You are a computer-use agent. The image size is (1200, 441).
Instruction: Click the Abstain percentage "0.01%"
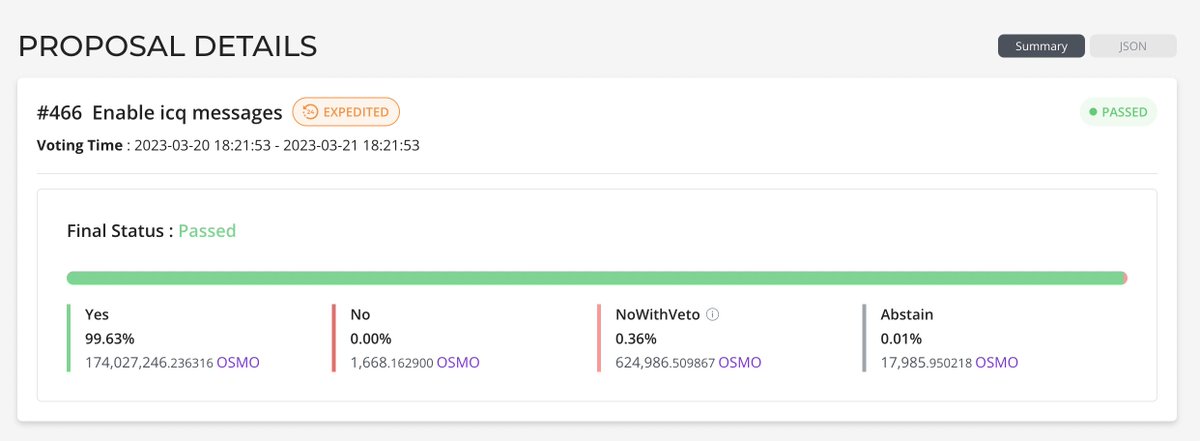tap(901, 338)
